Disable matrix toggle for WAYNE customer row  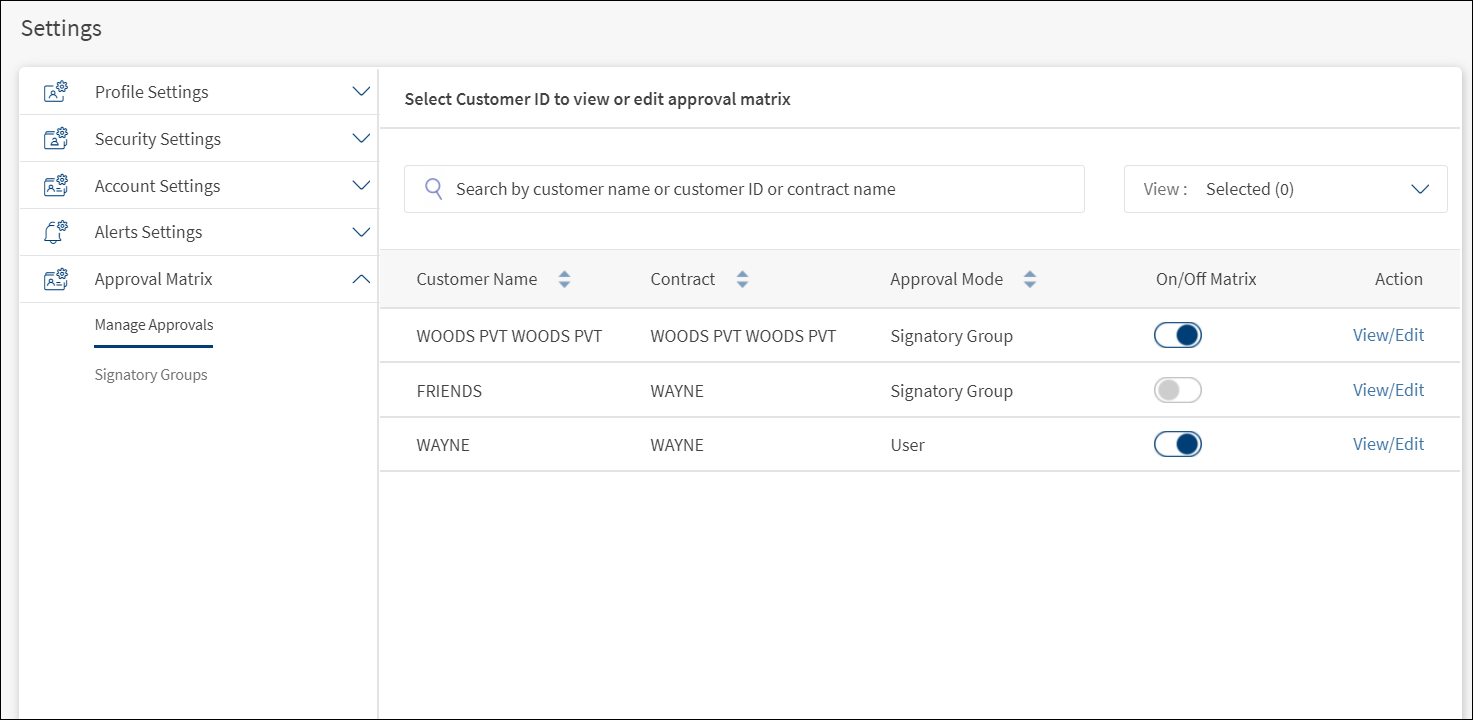coord(1177,444)
